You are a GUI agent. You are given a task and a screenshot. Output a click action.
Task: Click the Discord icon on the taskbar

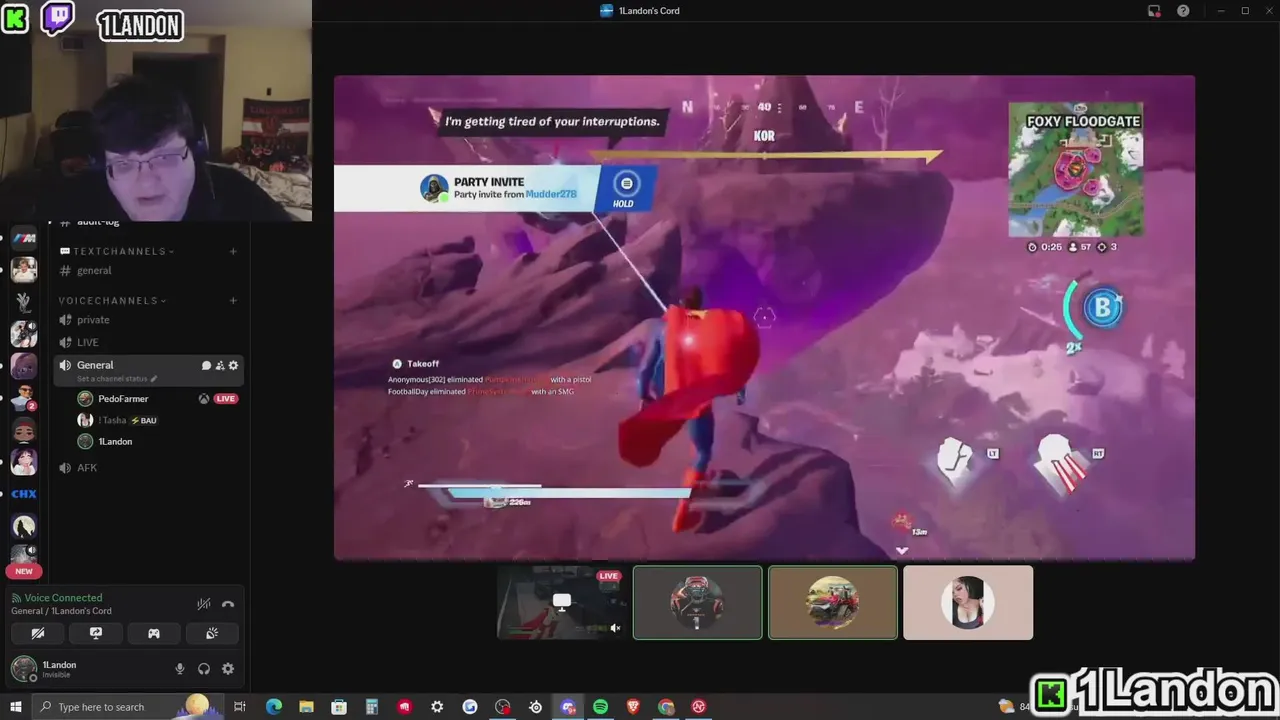click(x=568, y=707)
